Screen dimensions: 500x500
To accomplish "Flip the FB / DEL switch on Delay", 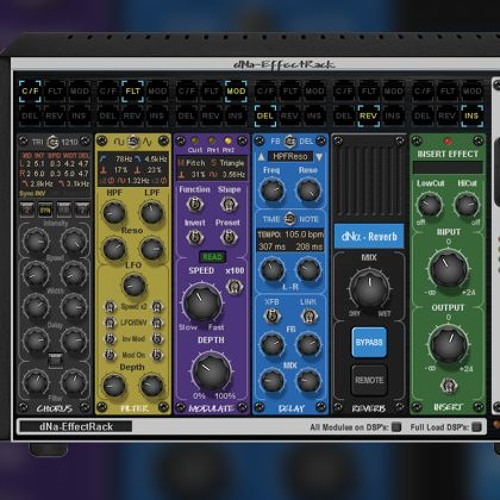I will (290, 141).
